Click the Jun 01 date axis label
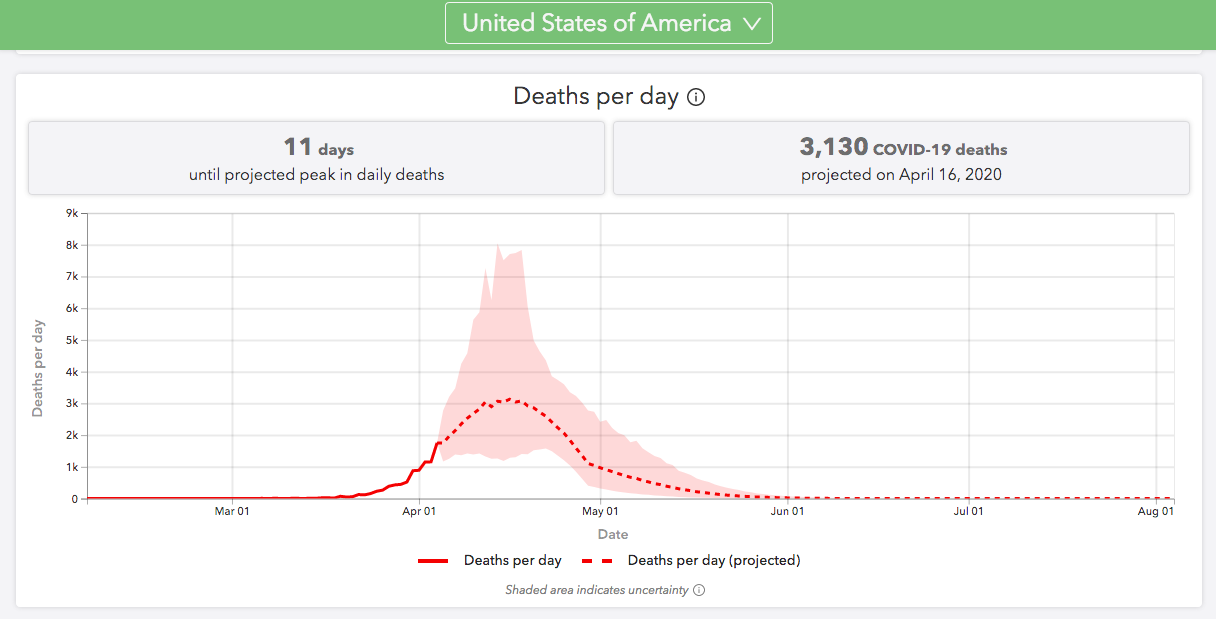Viewport: 1216px width, 619px height. 788,512
